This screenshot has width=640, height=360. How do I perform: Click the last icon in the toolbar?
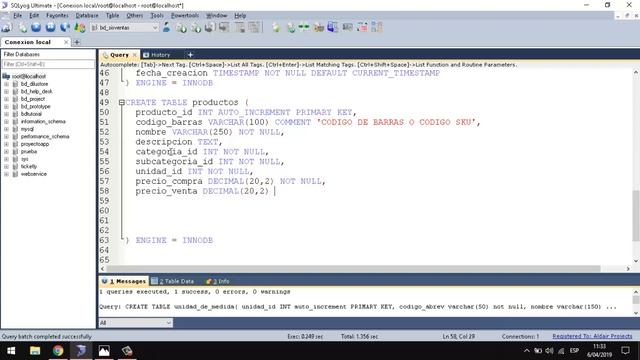pos(377,27)
